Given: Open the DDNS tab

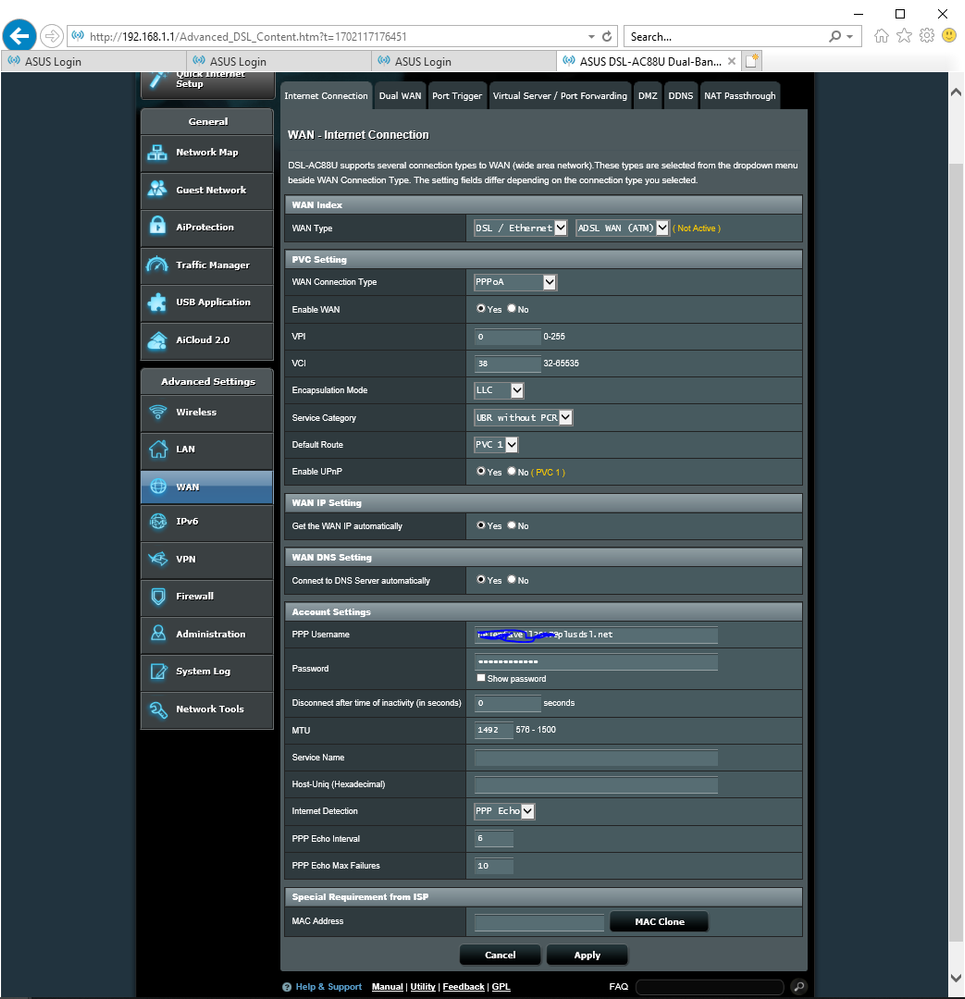Looking at the screenshot, I should coord(681,96).
